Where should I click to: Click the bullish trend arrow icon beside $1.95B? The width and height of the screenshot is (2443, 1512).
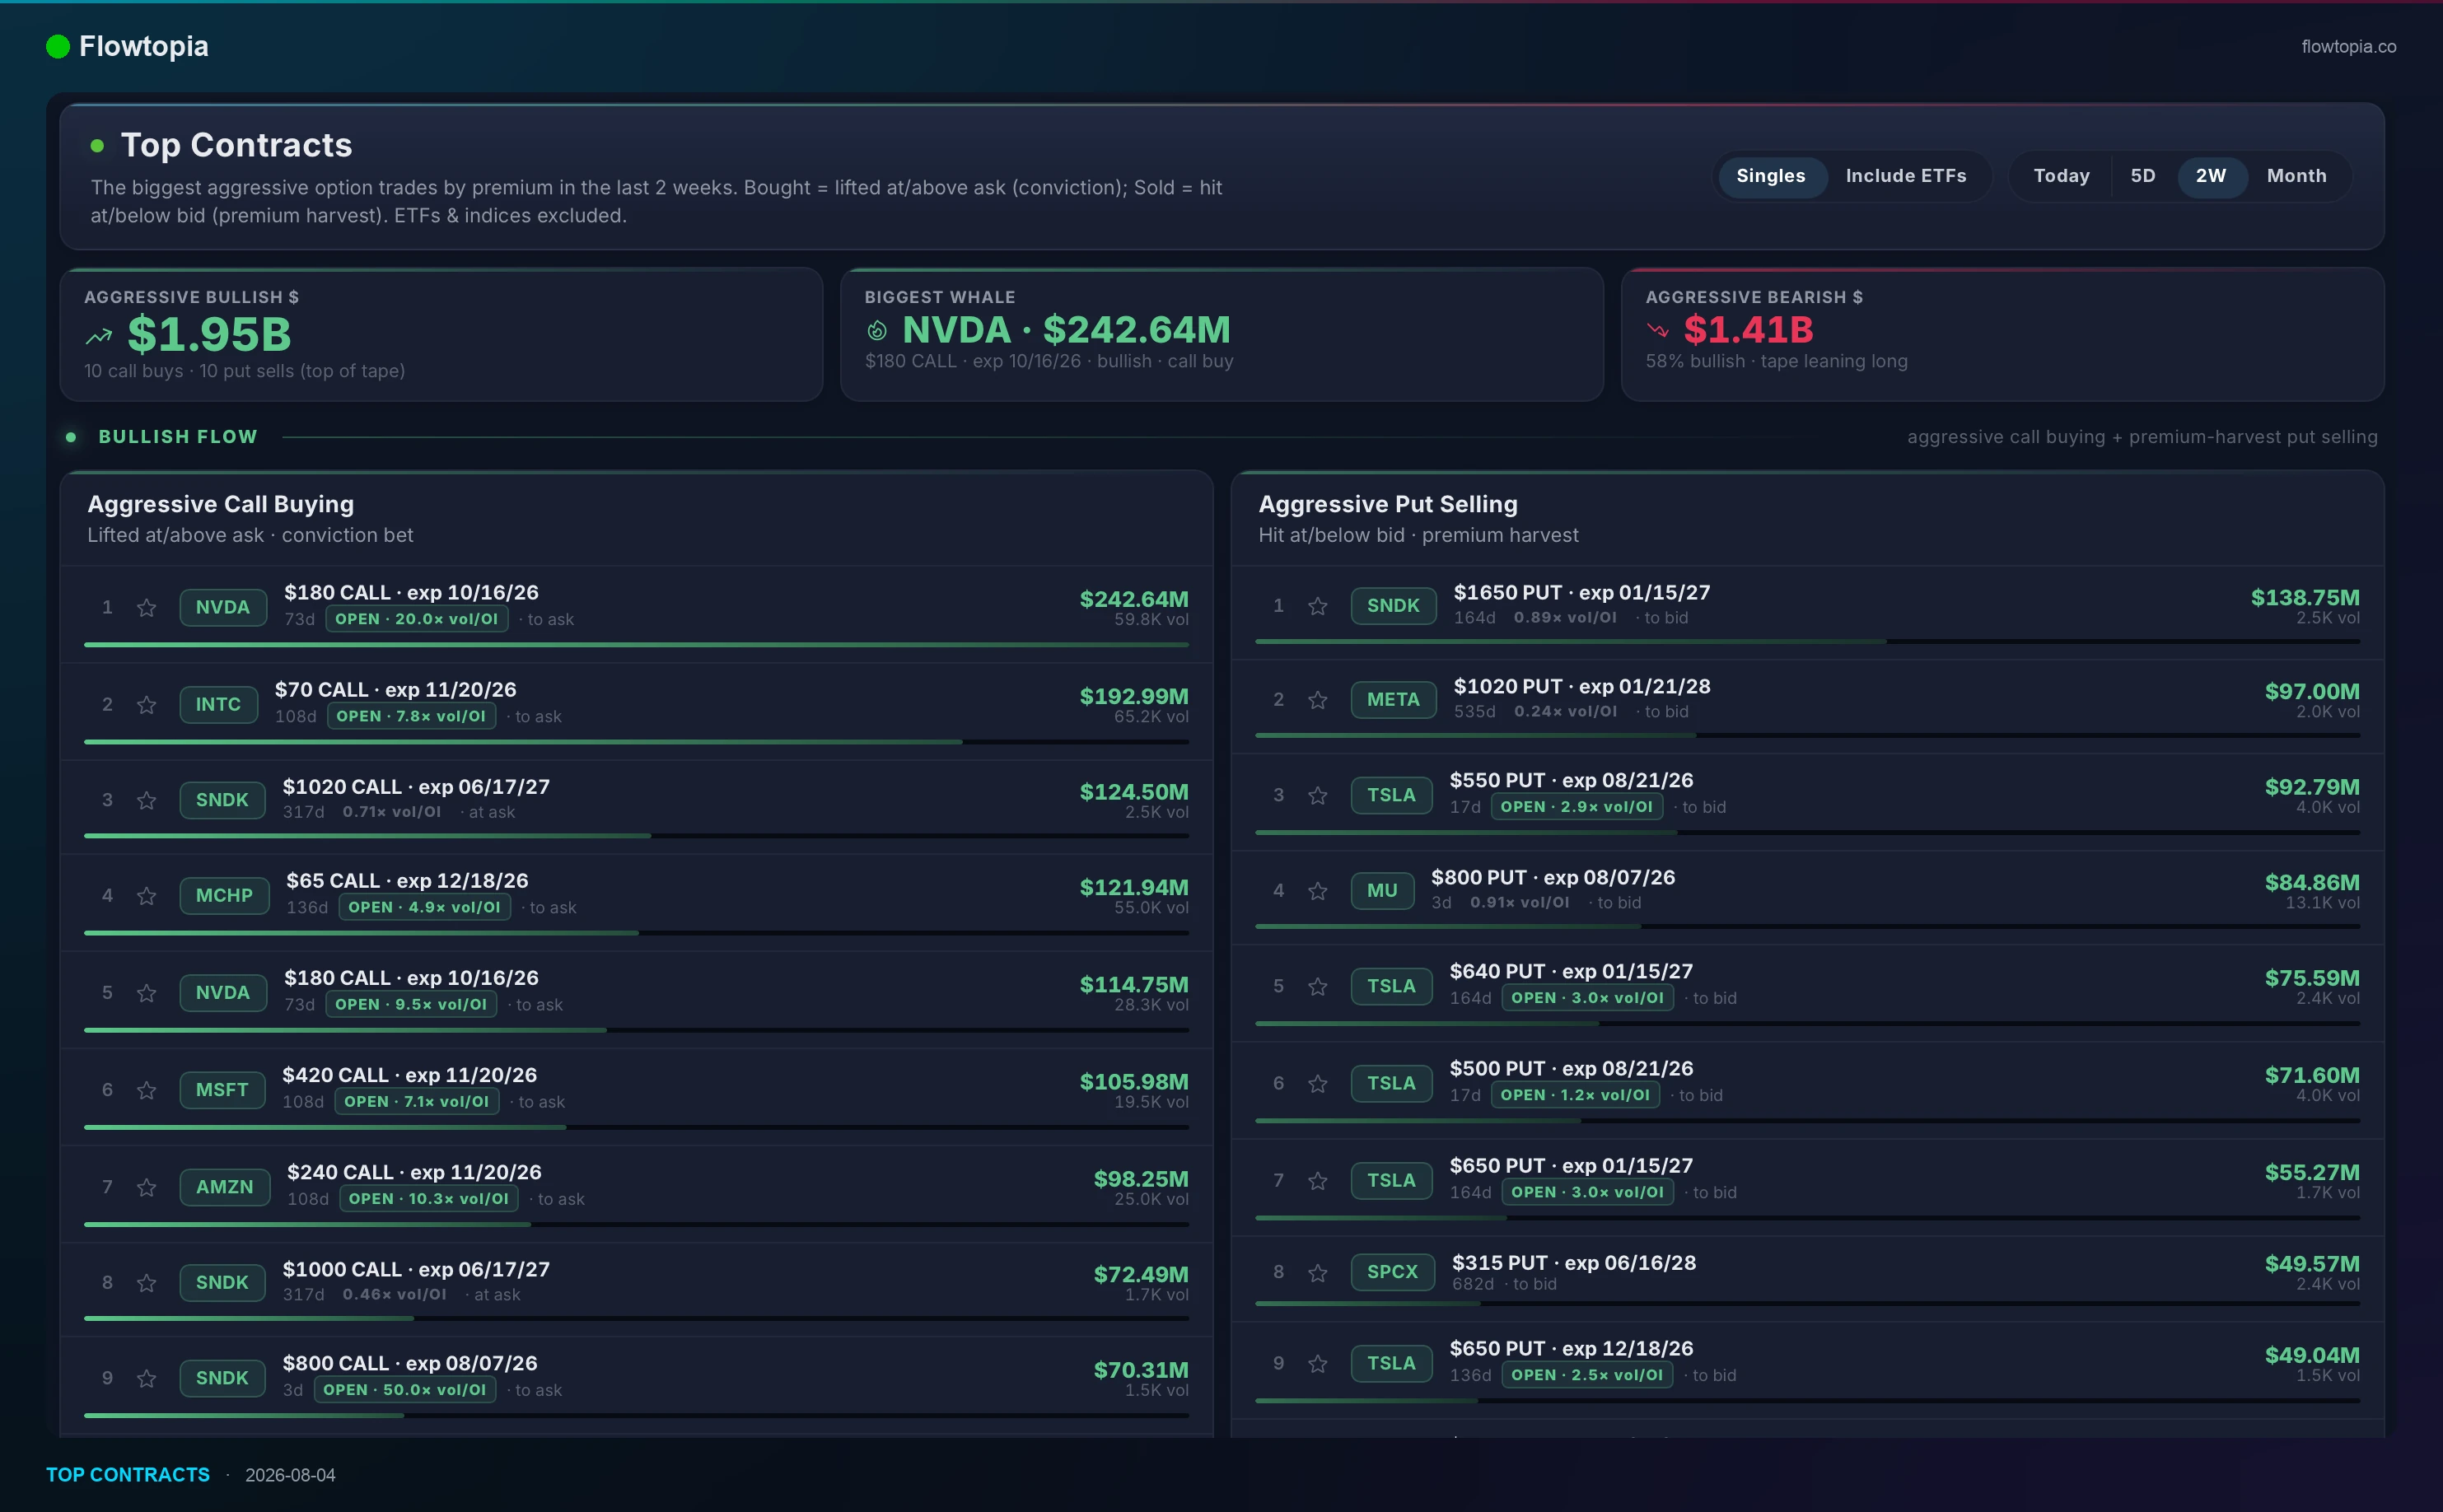coord(99,336)
